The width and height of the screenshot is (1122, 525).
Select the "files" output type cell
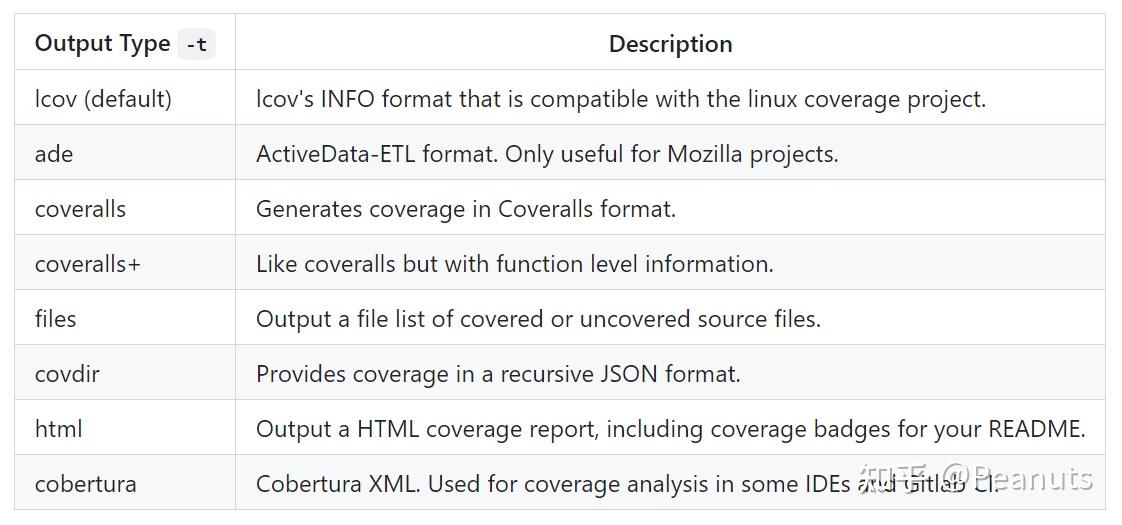(55, 319)
